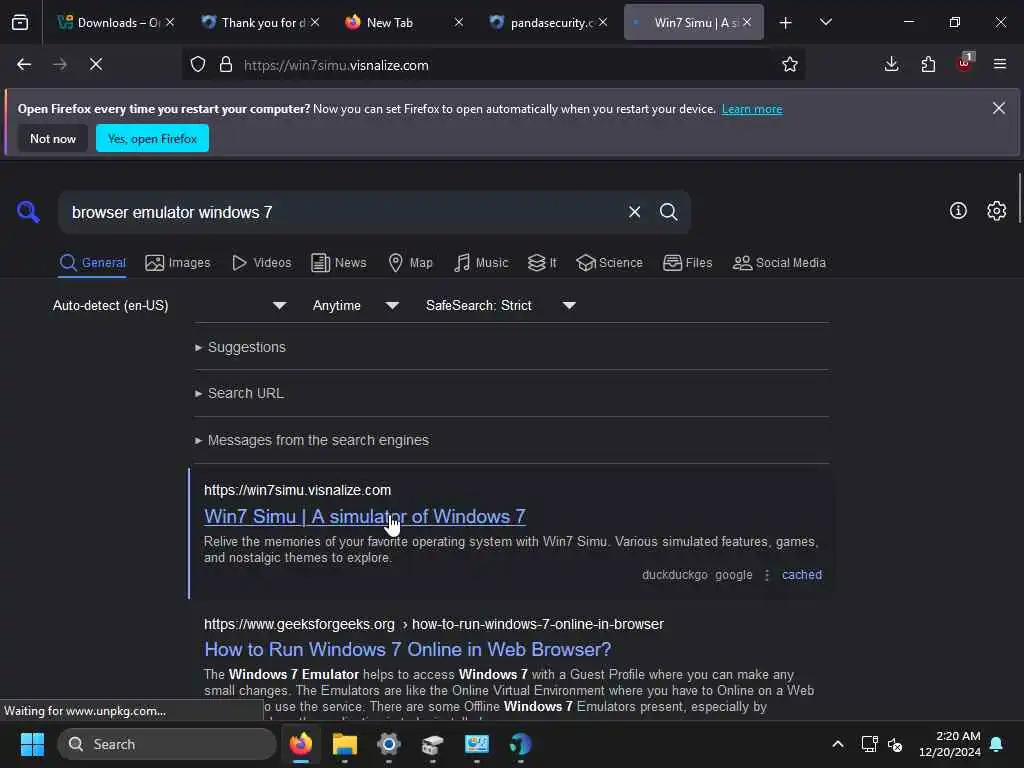
Task: Open Windows Start menu
Action: click(32, 744)
